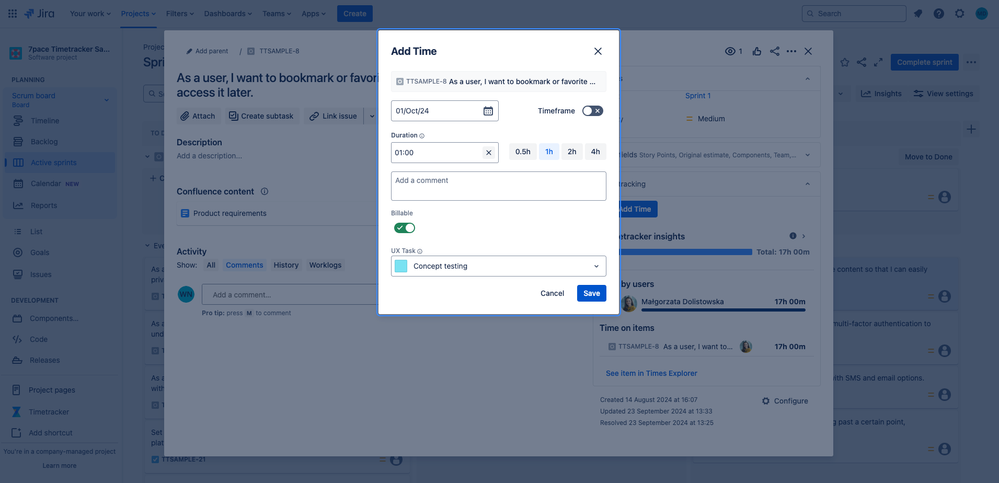This screenshot has width=999, height=483.
Task: Click the thumbs-up vote icon
Action: 757,52
